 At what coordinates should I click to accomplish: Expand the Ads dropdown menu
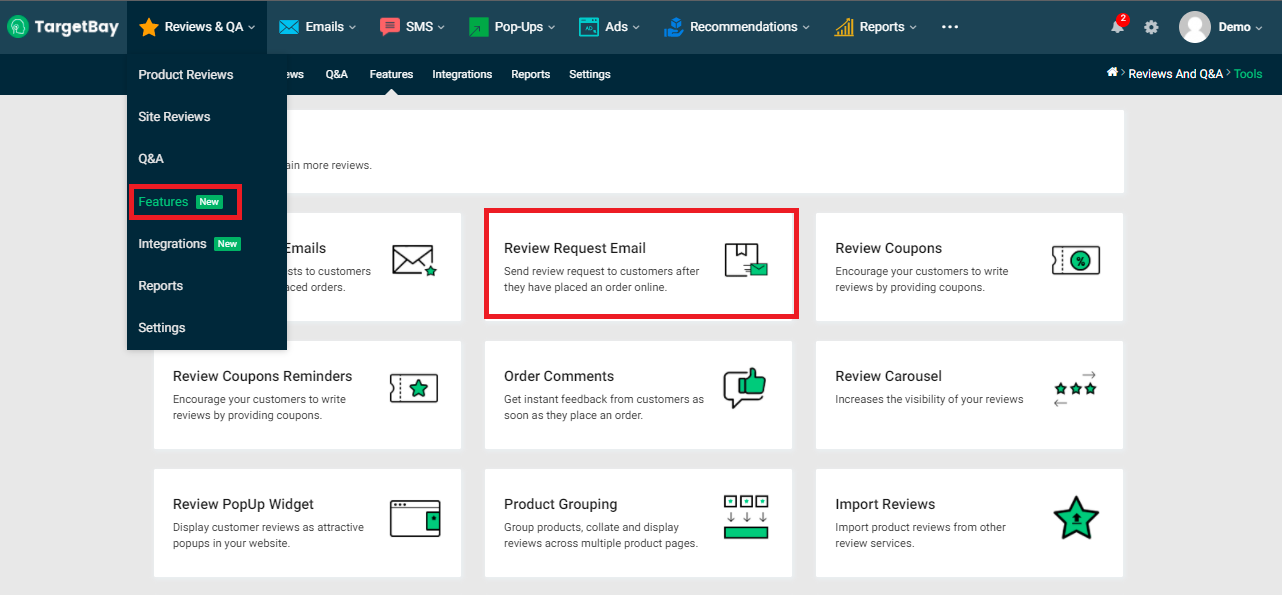pos(609,27)
